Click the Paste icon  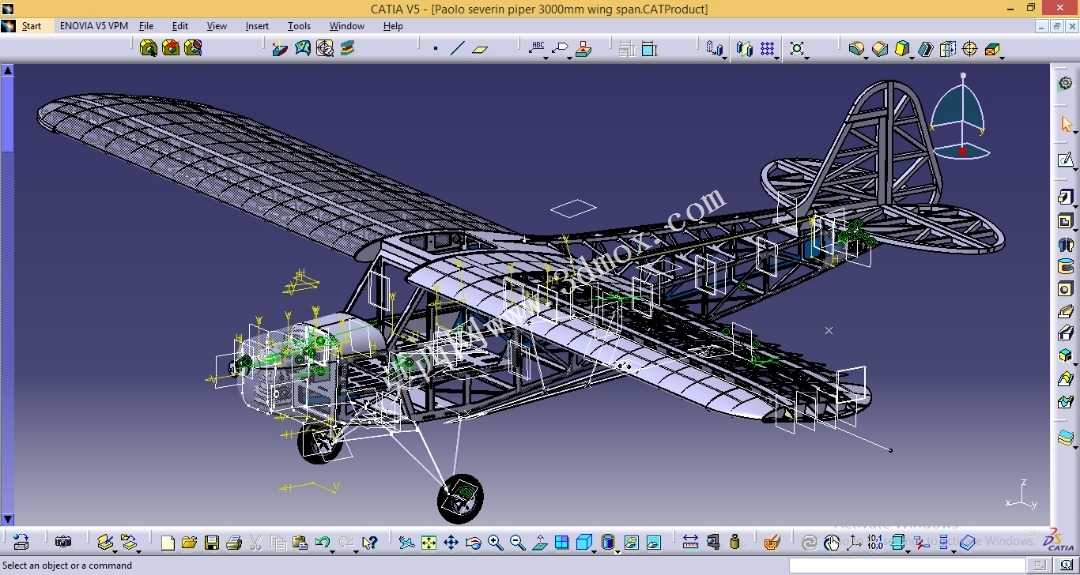click(300, 543)
